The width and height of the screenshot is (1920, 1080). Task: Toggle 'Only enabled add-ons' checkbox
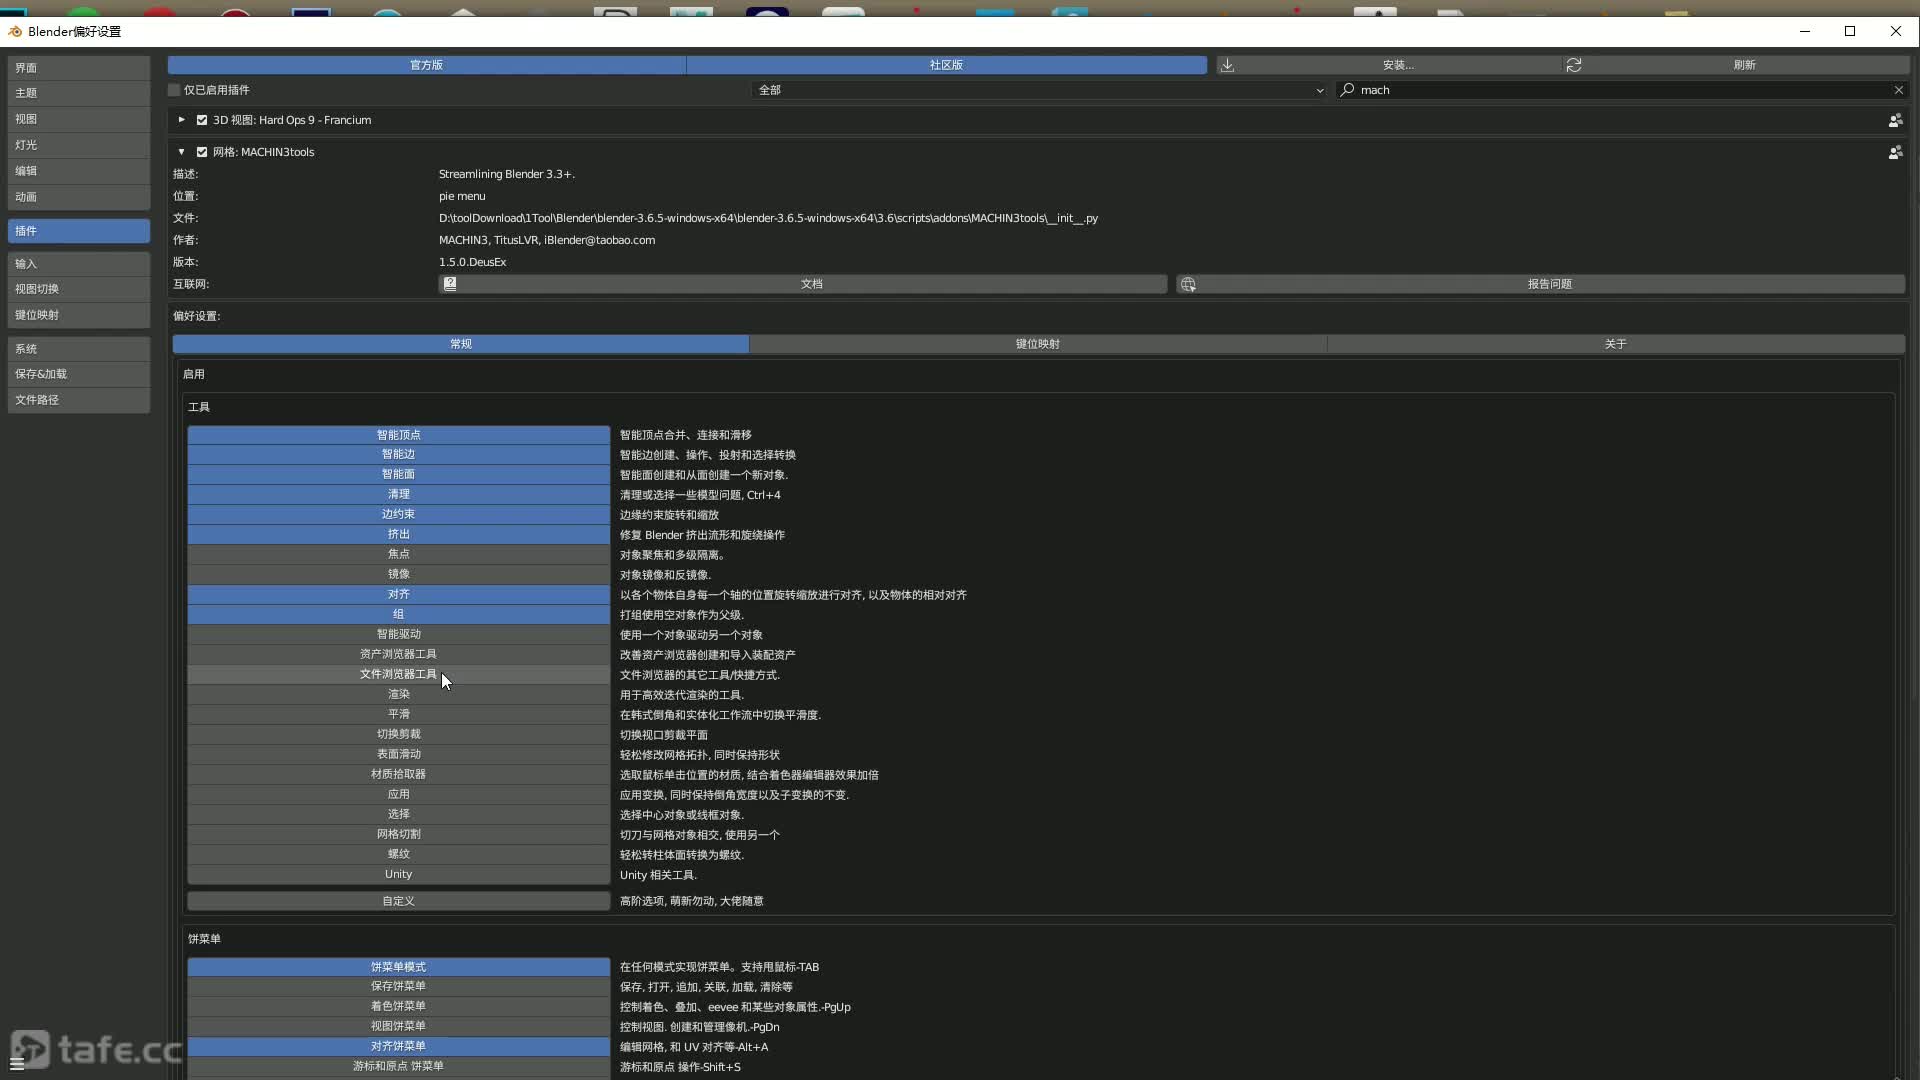point(174,90)
